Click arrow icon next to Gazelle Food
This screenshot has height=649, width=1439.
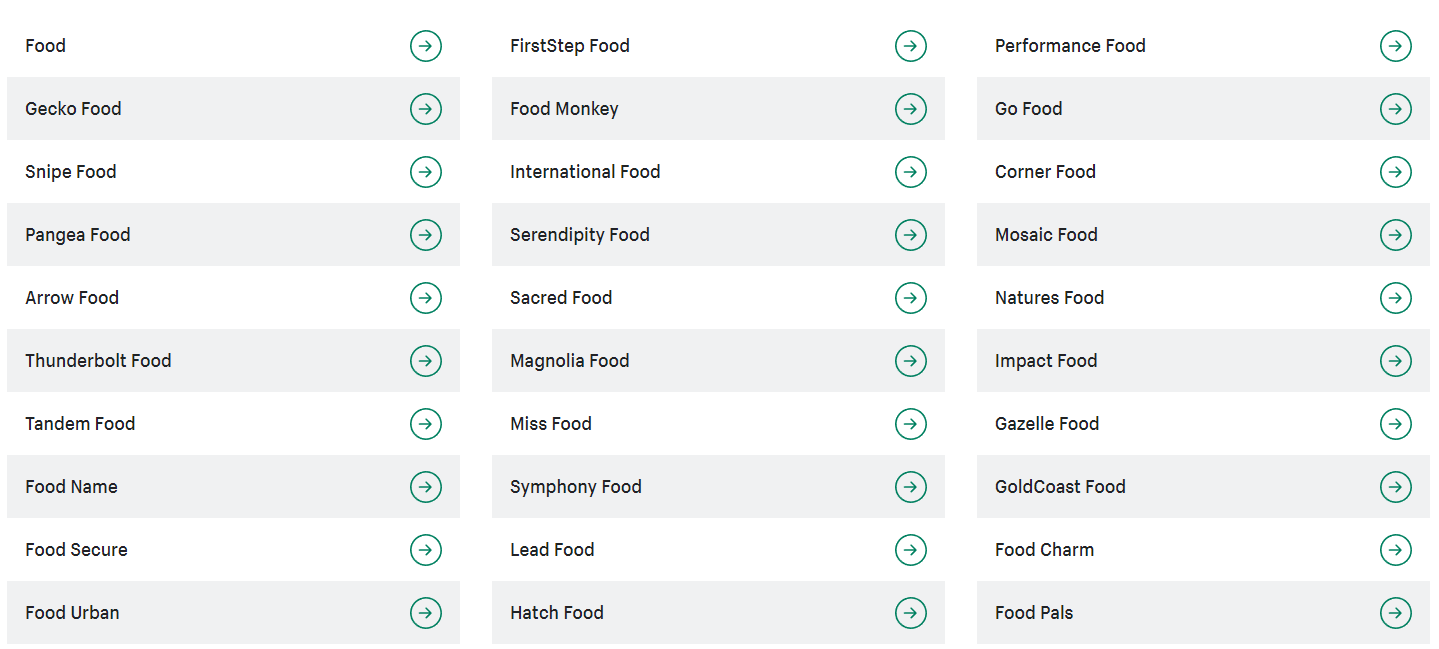click(1396, 424)
